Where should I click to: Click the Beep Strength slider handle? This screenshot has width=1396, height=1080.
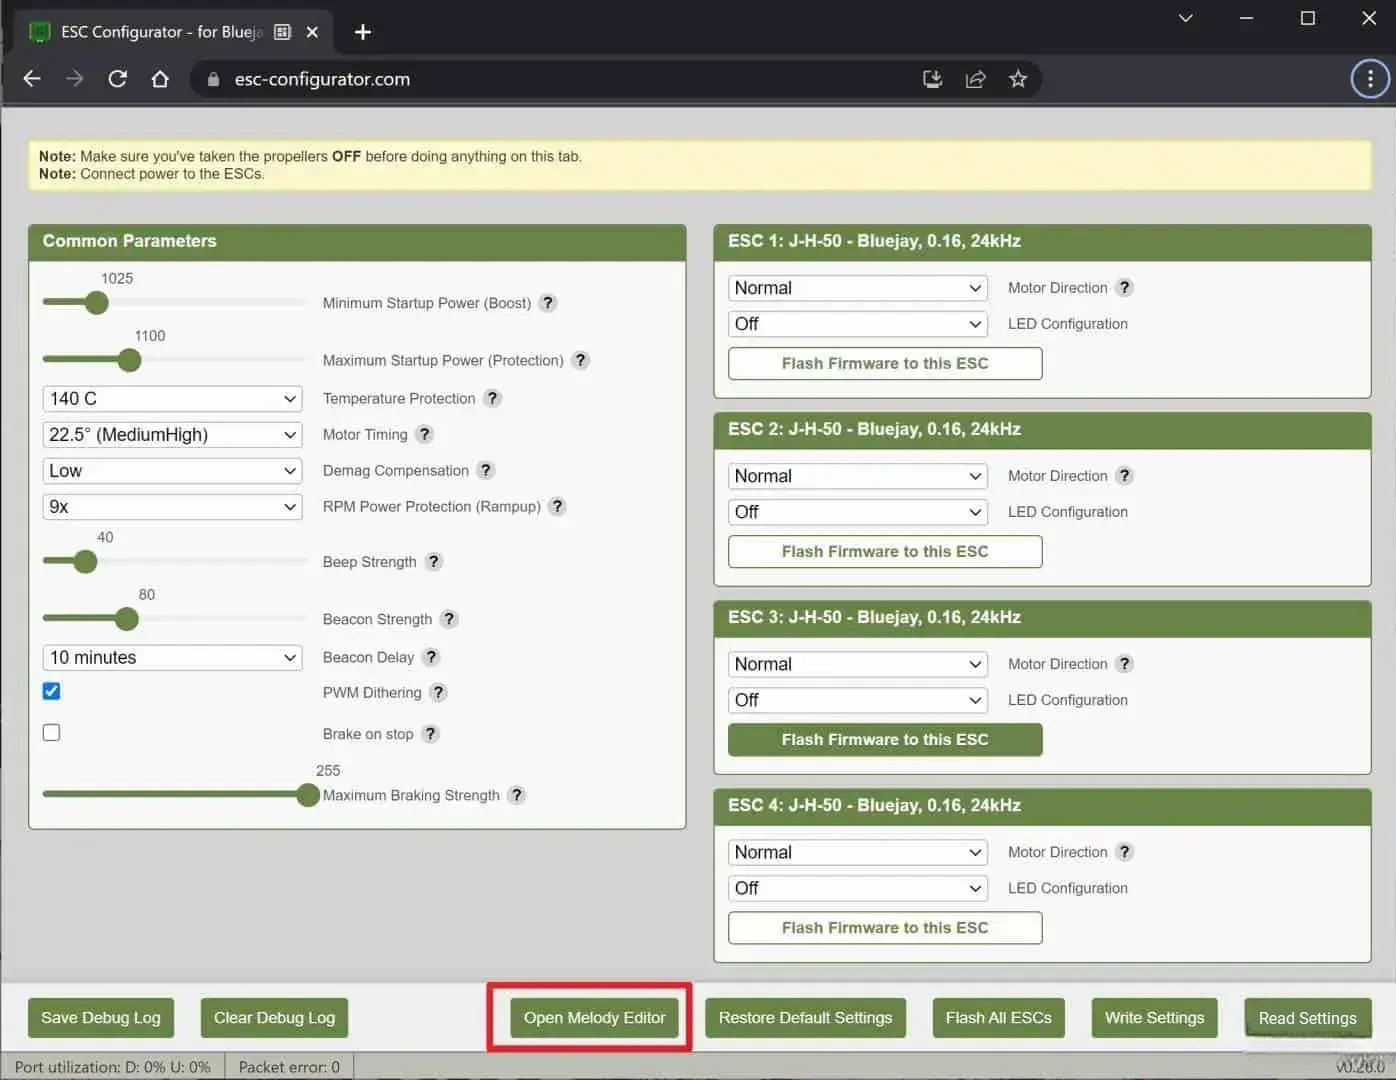pos(86,562)
